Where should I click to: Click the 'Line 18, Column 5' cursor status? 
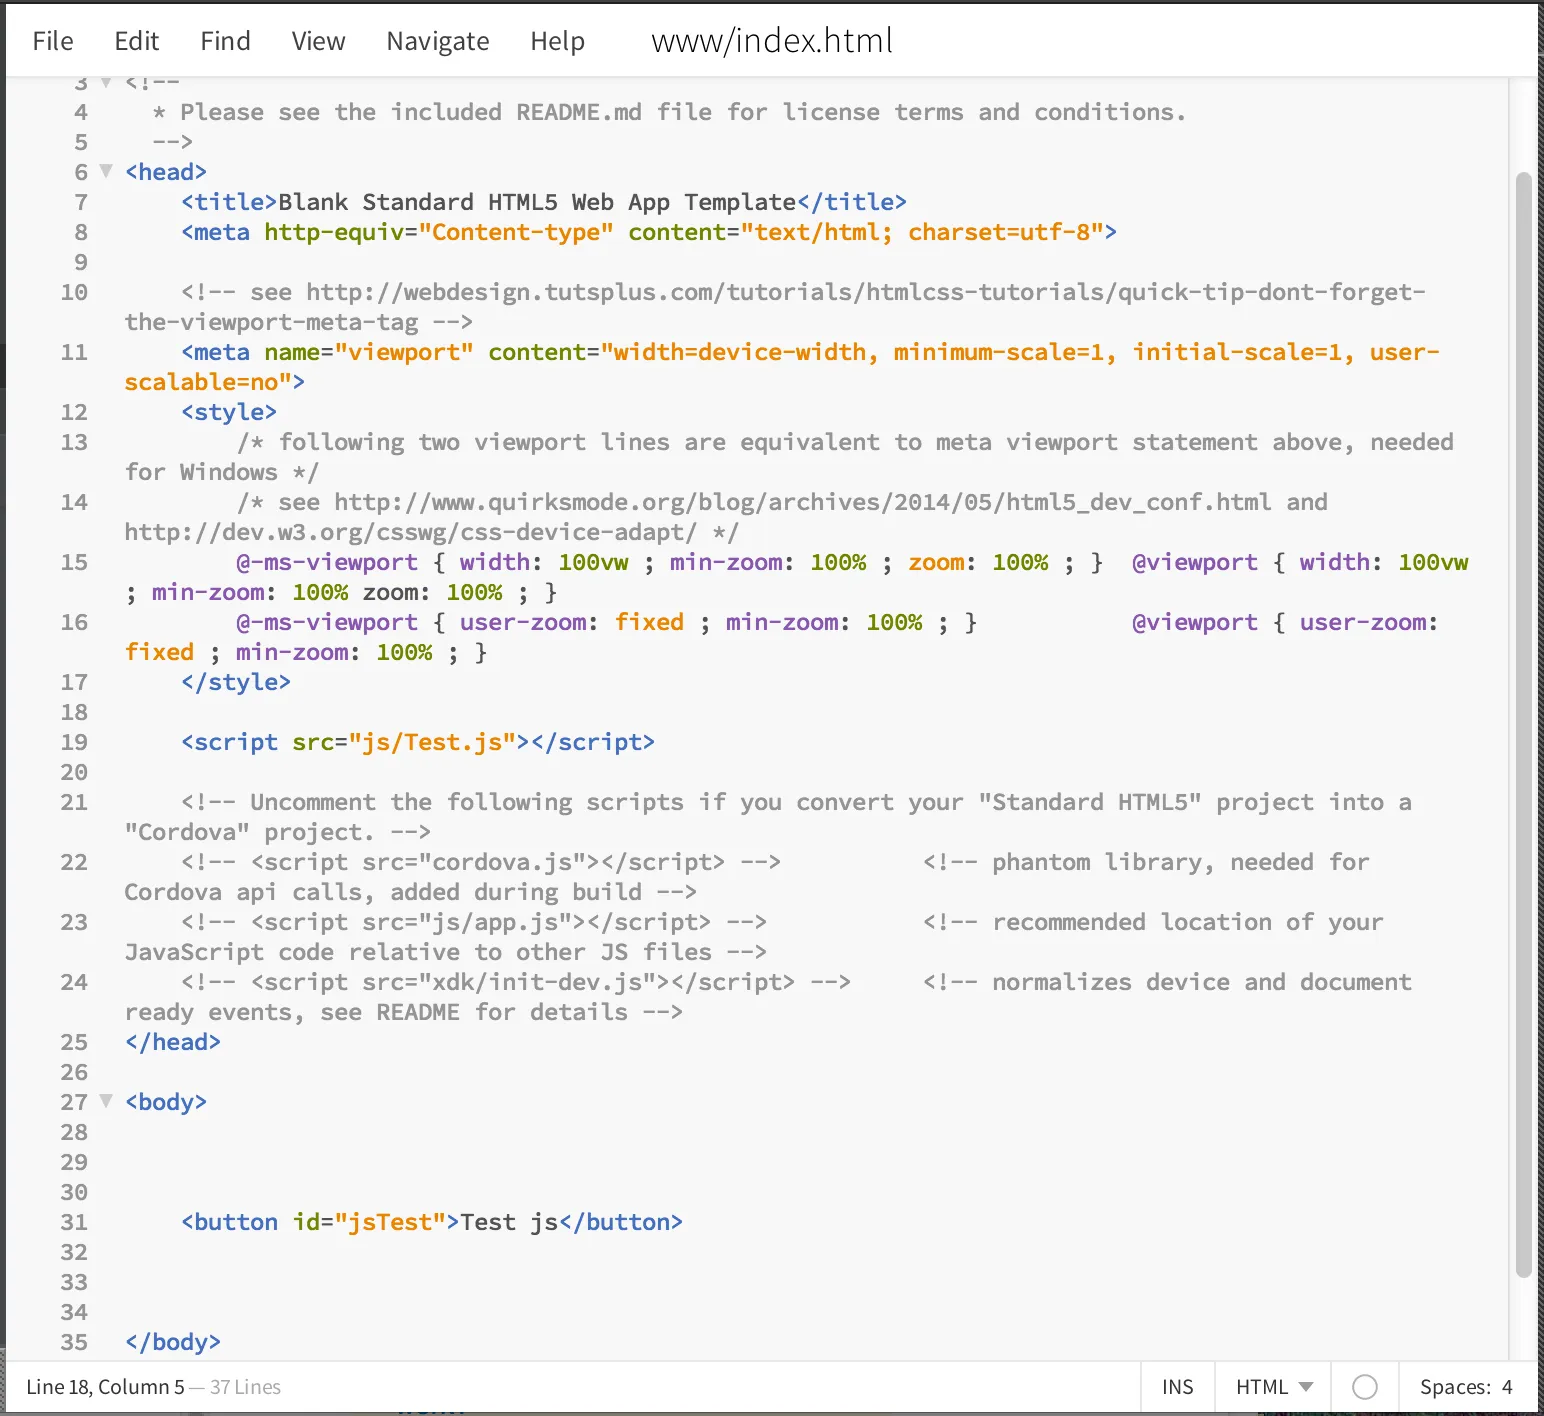105,1387
